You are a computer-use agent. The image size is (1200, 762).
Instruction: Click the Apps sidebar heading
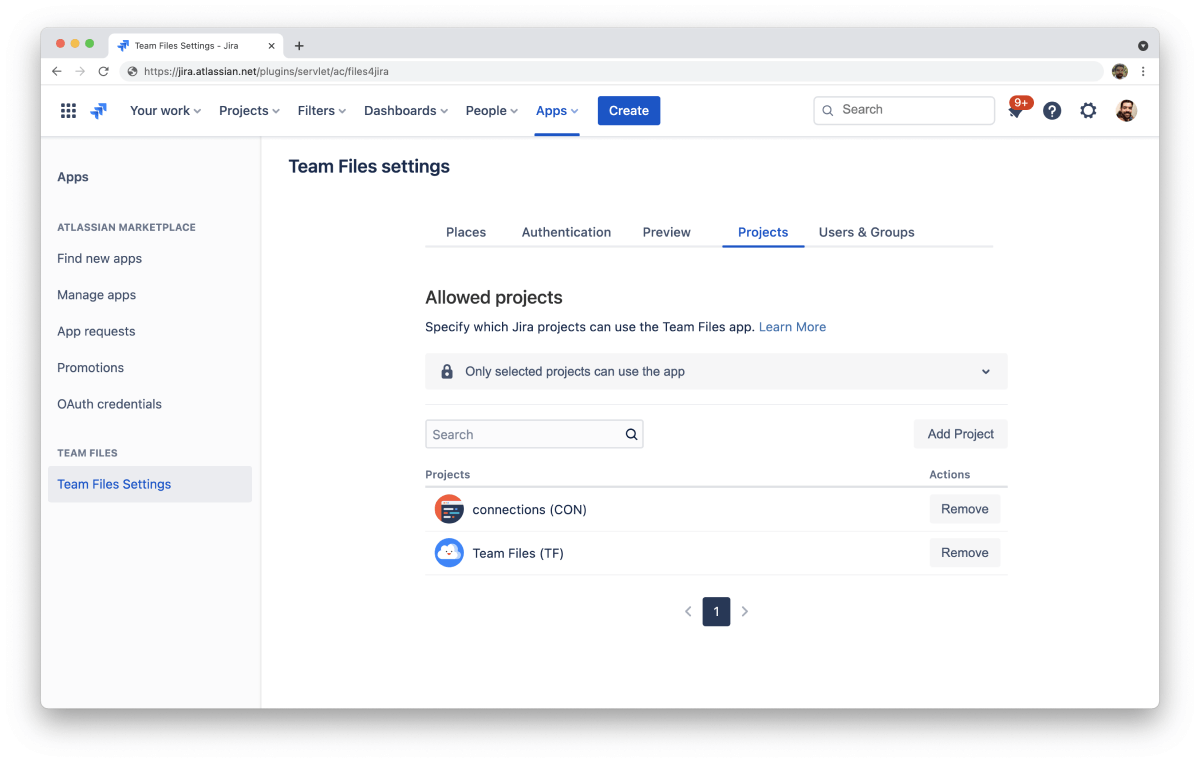[73, 177]
